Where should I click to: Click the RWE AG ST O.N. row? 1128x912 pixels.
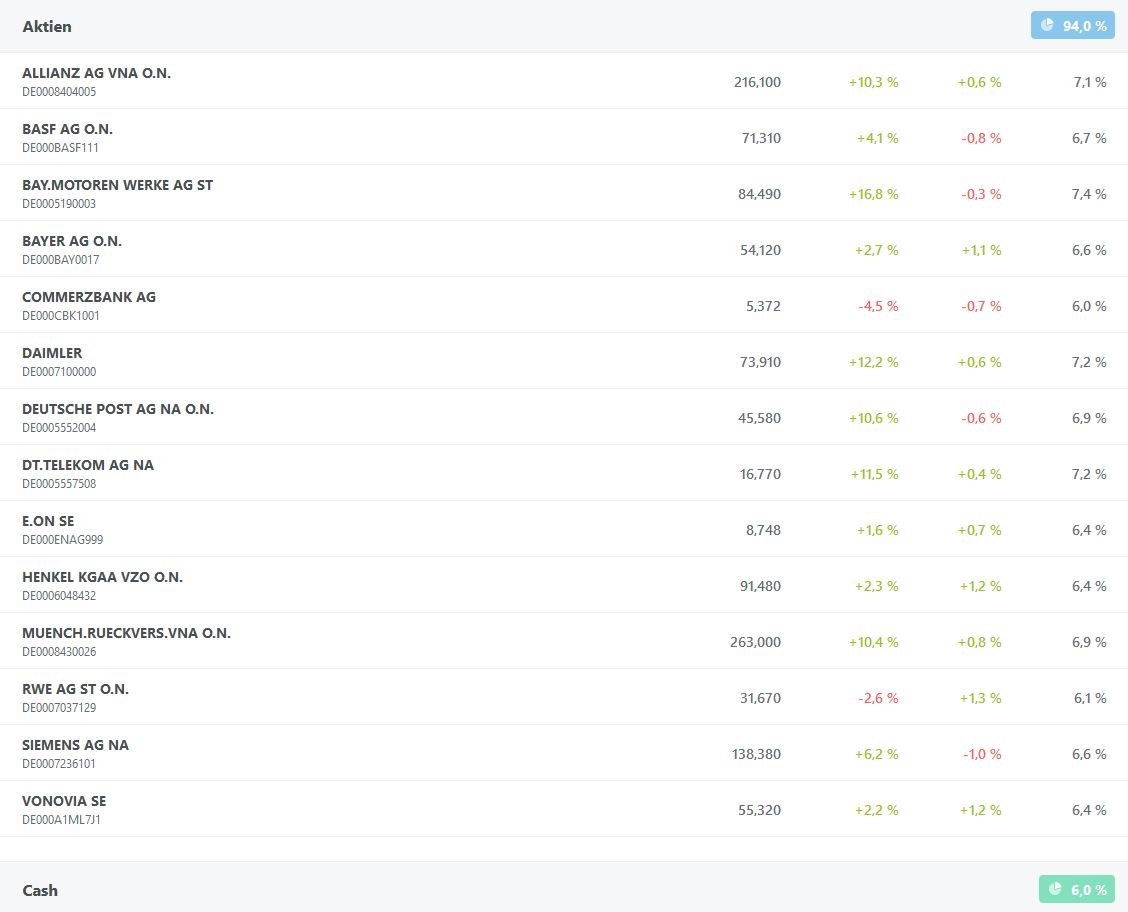click(x=75, y=689)
